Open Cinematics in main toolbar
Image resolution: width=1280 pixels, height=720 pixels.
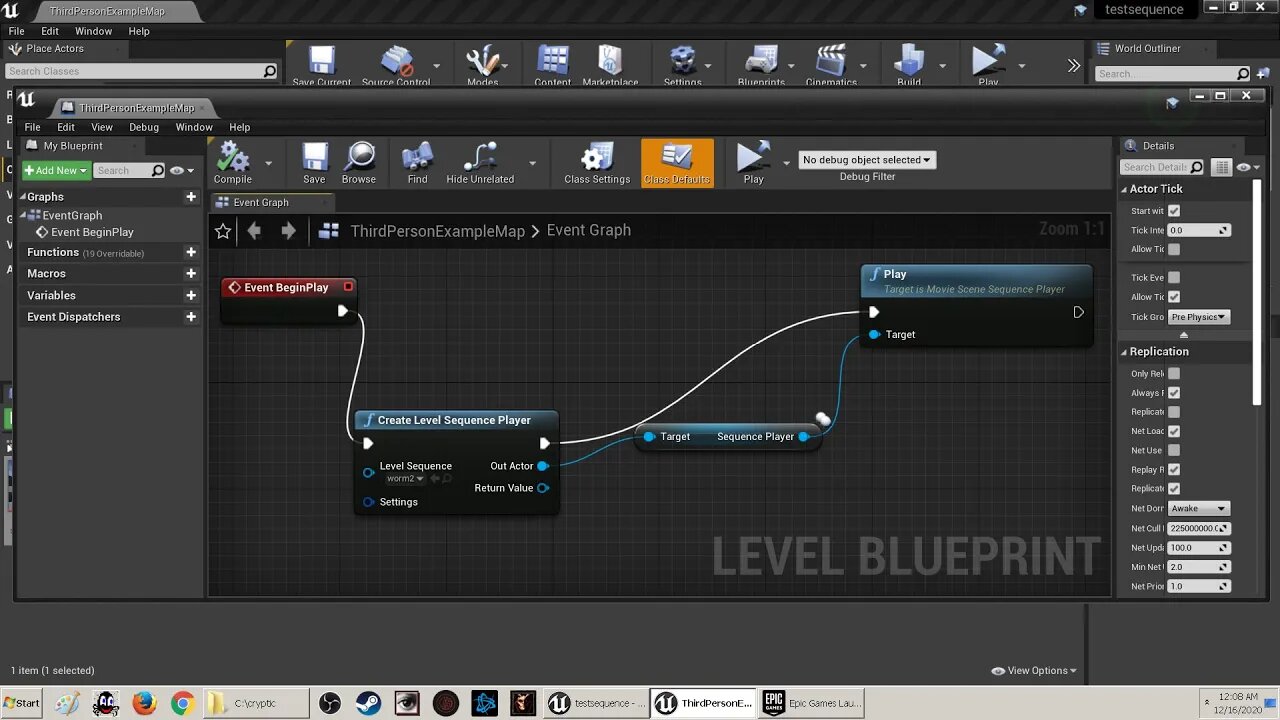tap(831, 66)
